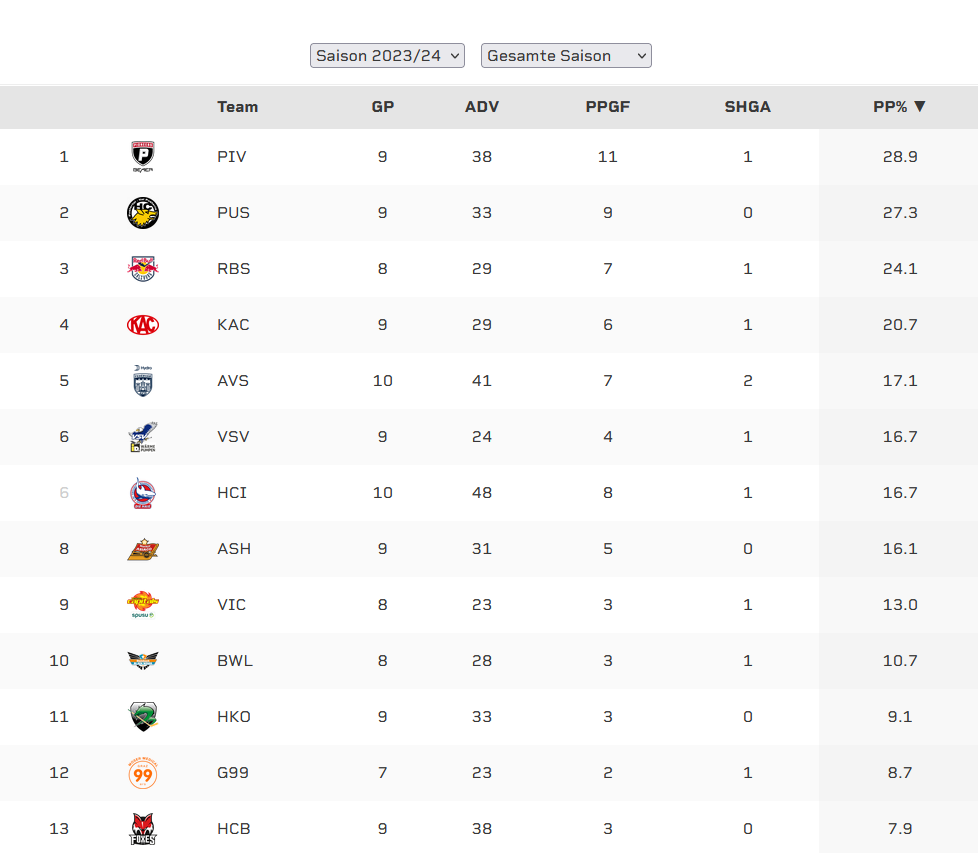The height and width of the screenshot is (853, 978).
Task: Sort by the SHGA column header
Action: click(748, 107)
